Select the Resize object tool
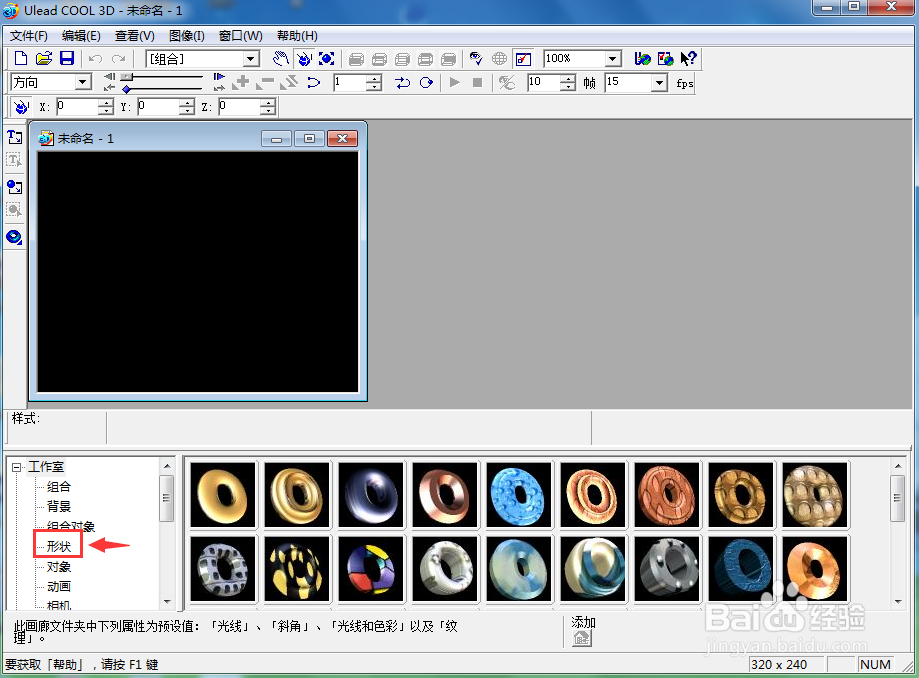The width and height of the screenshot is (919, 678). (x=326, y=59)
